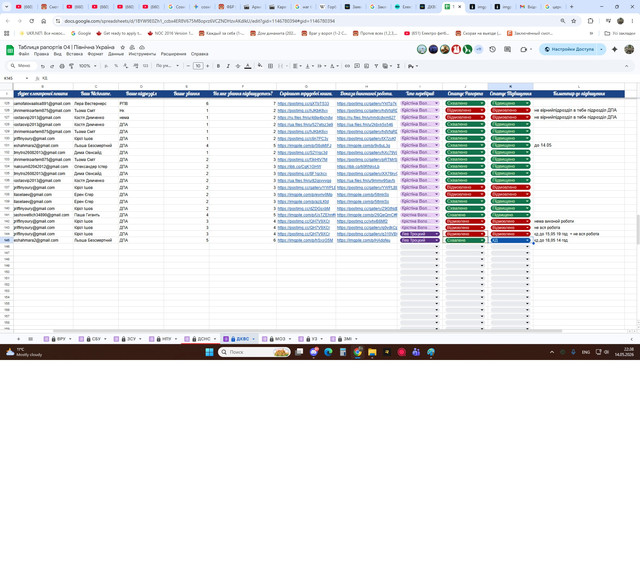This screenshot has height=584, width=640.
Task: Click the taskbar Поиск search box
Action: (254, 352)
